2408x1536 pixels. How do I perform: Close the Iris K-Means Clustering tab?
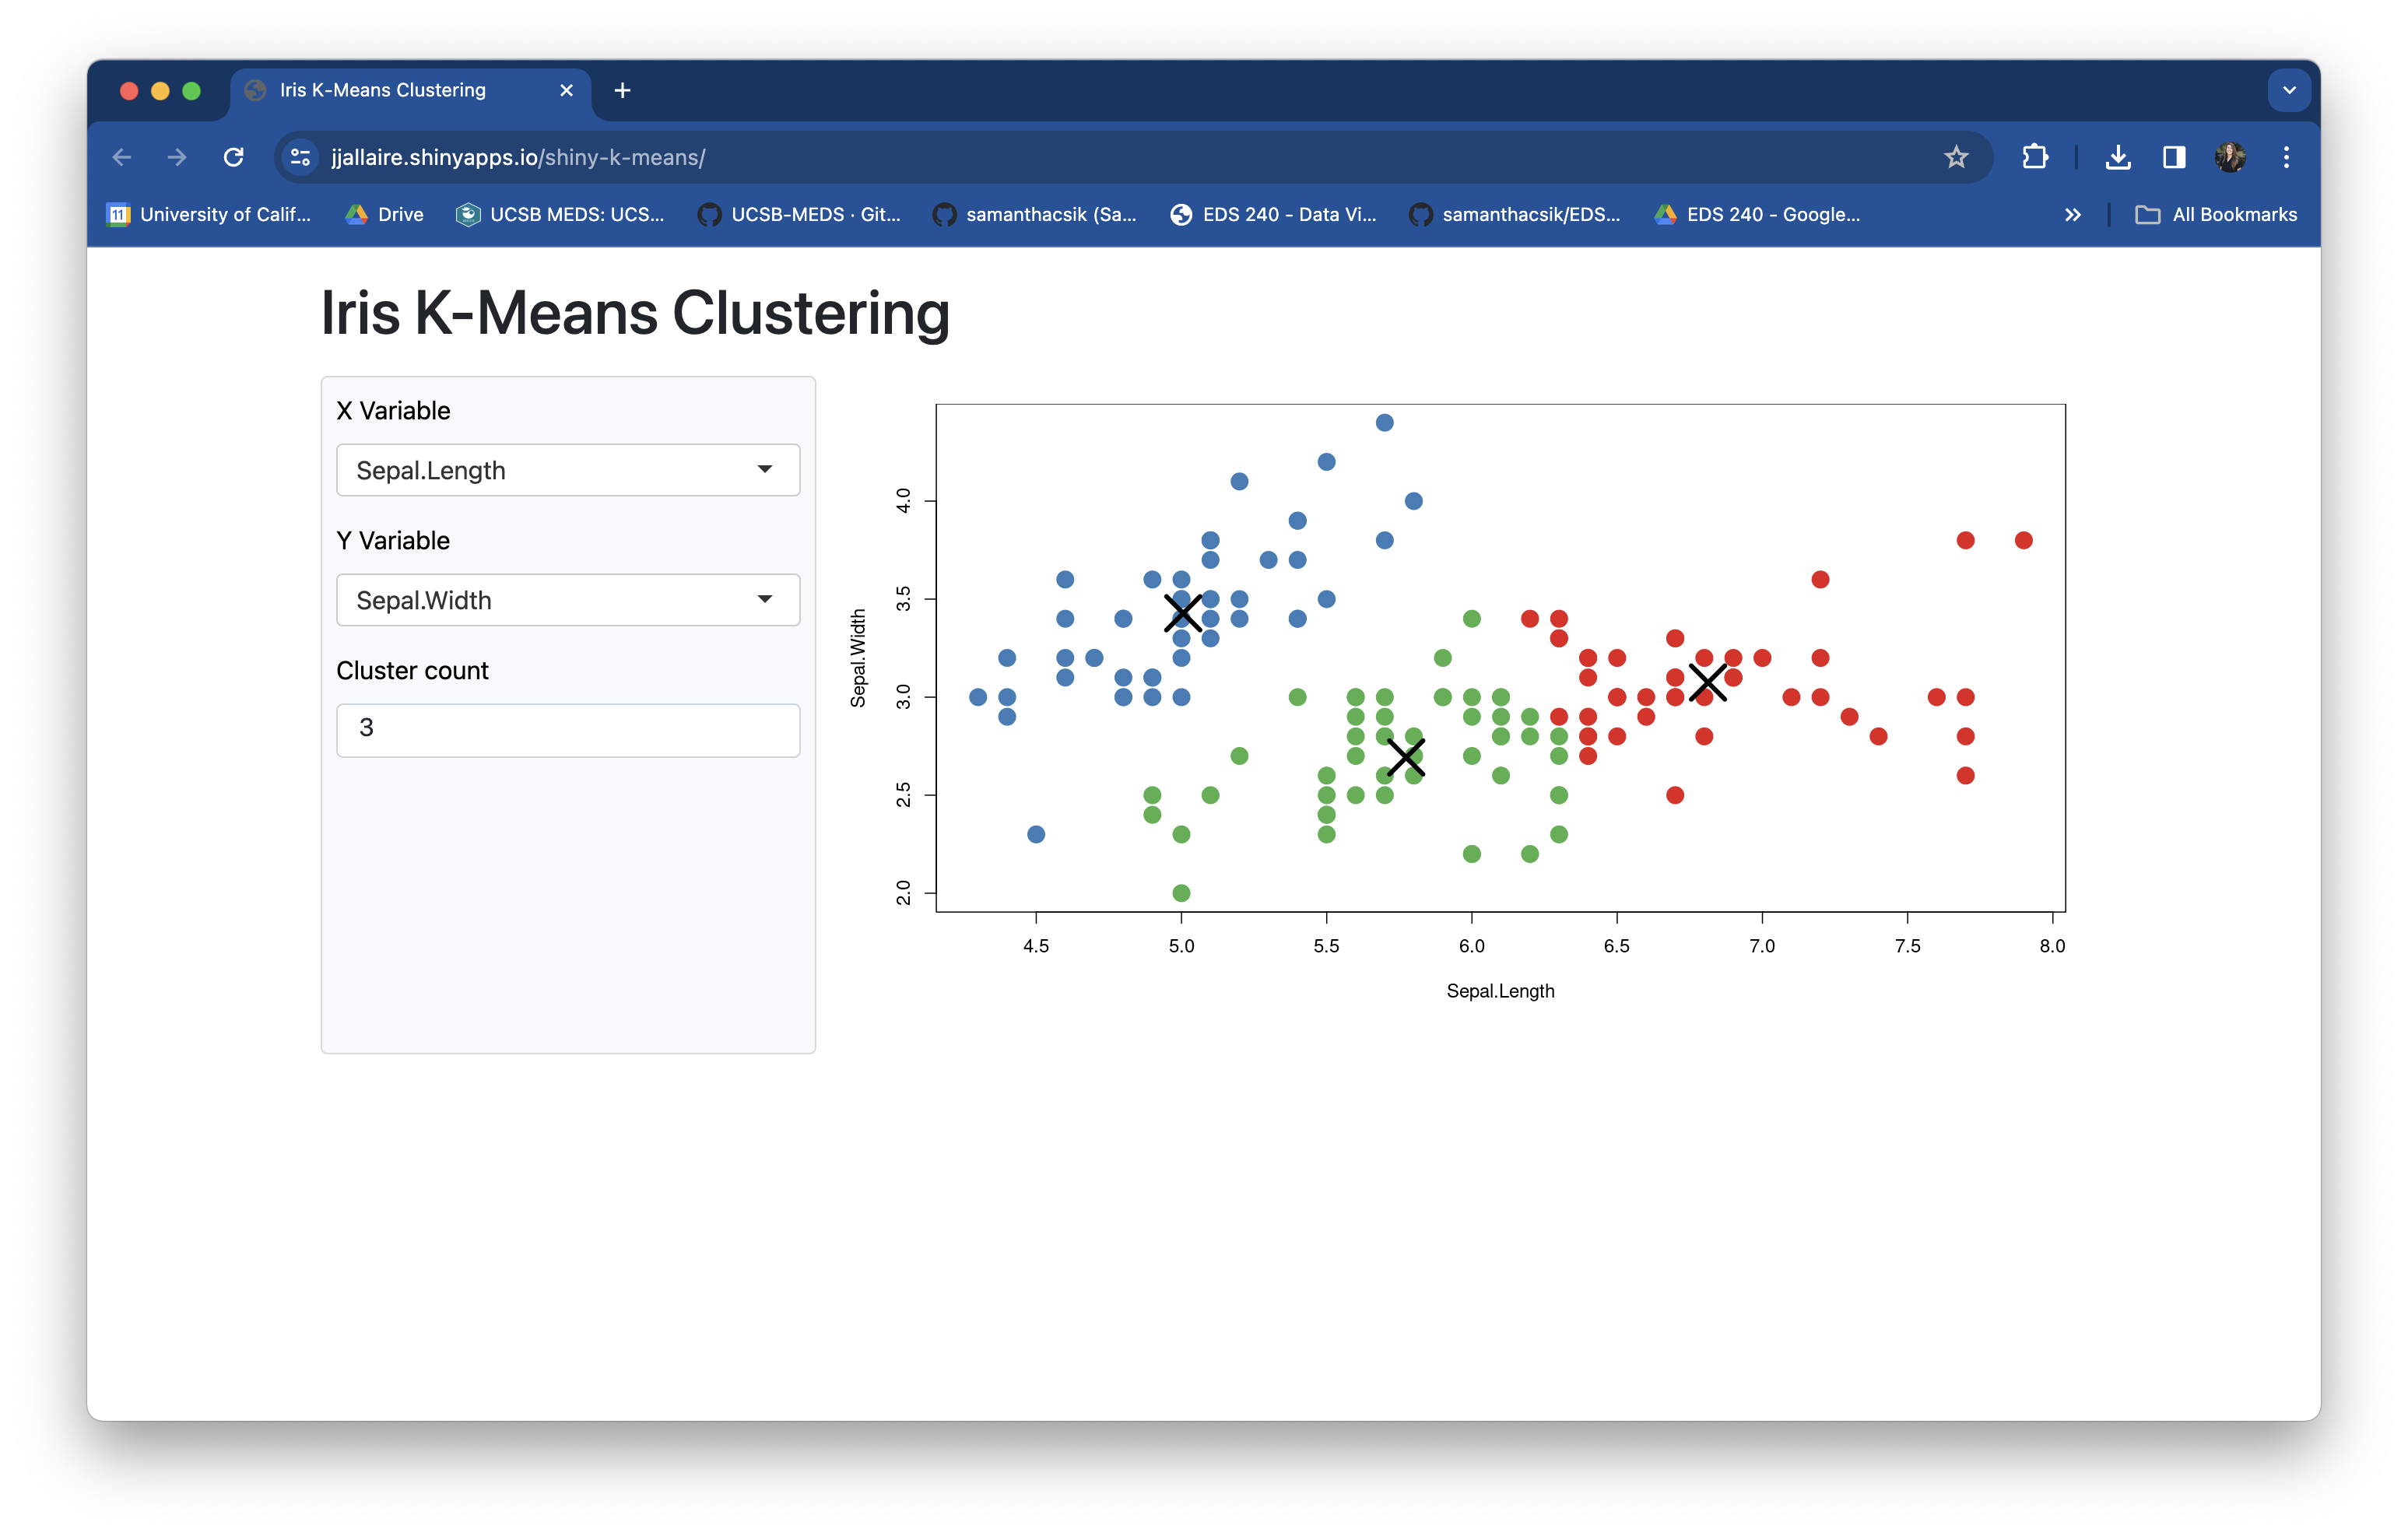coord(566,91)
